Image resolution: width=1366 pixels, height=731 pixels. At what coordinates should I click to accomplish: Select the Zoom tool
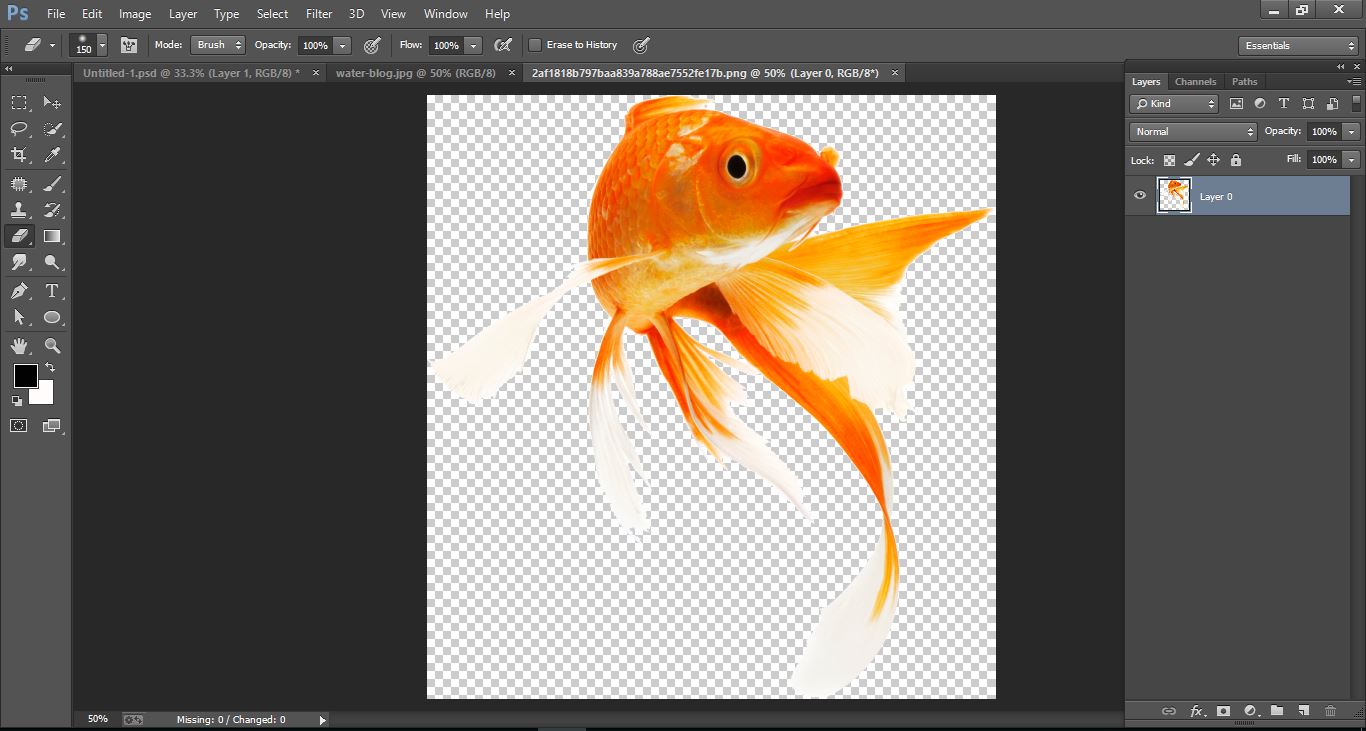pyautogui.click(x=52, y=347)
